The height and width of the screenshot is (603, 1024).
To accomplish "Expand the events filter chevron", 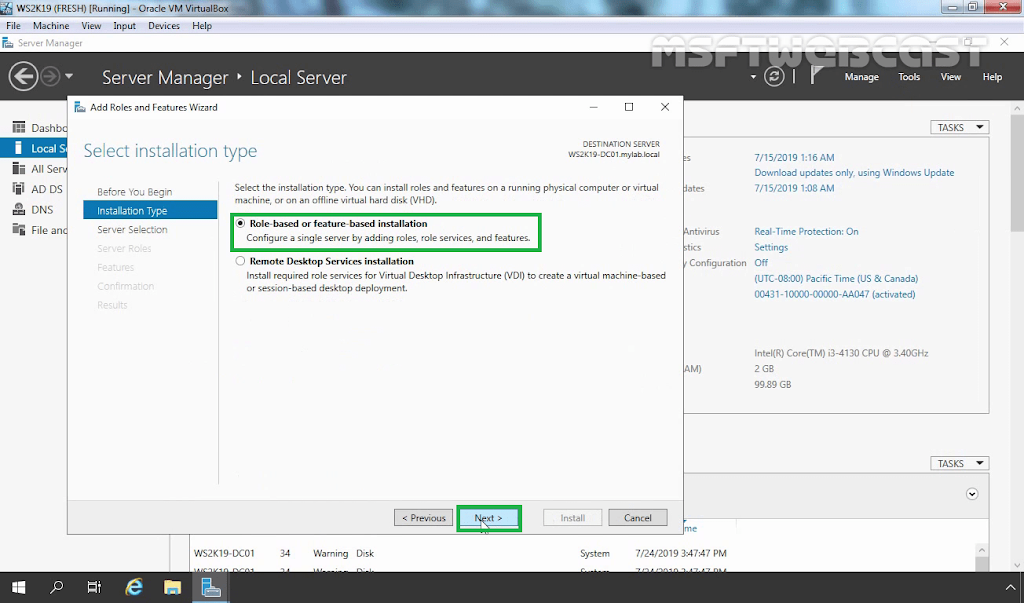I will (972, 494).
